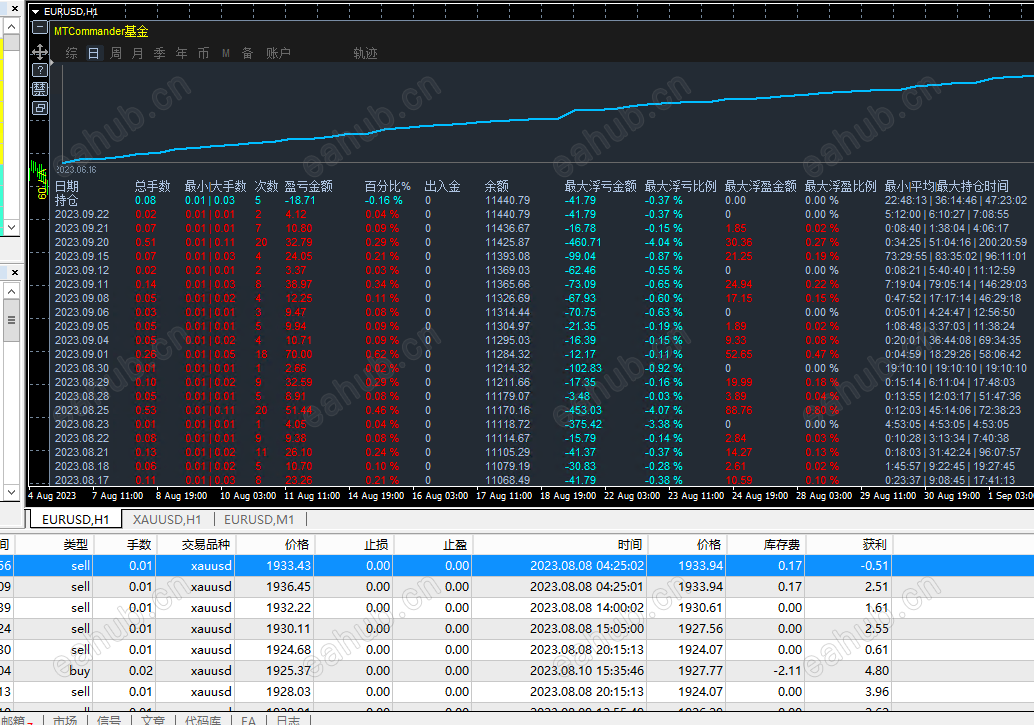Click the minus collapse icon on MTCommander panel
Viewport: 1034px width, 725px height.
point(40,29)
